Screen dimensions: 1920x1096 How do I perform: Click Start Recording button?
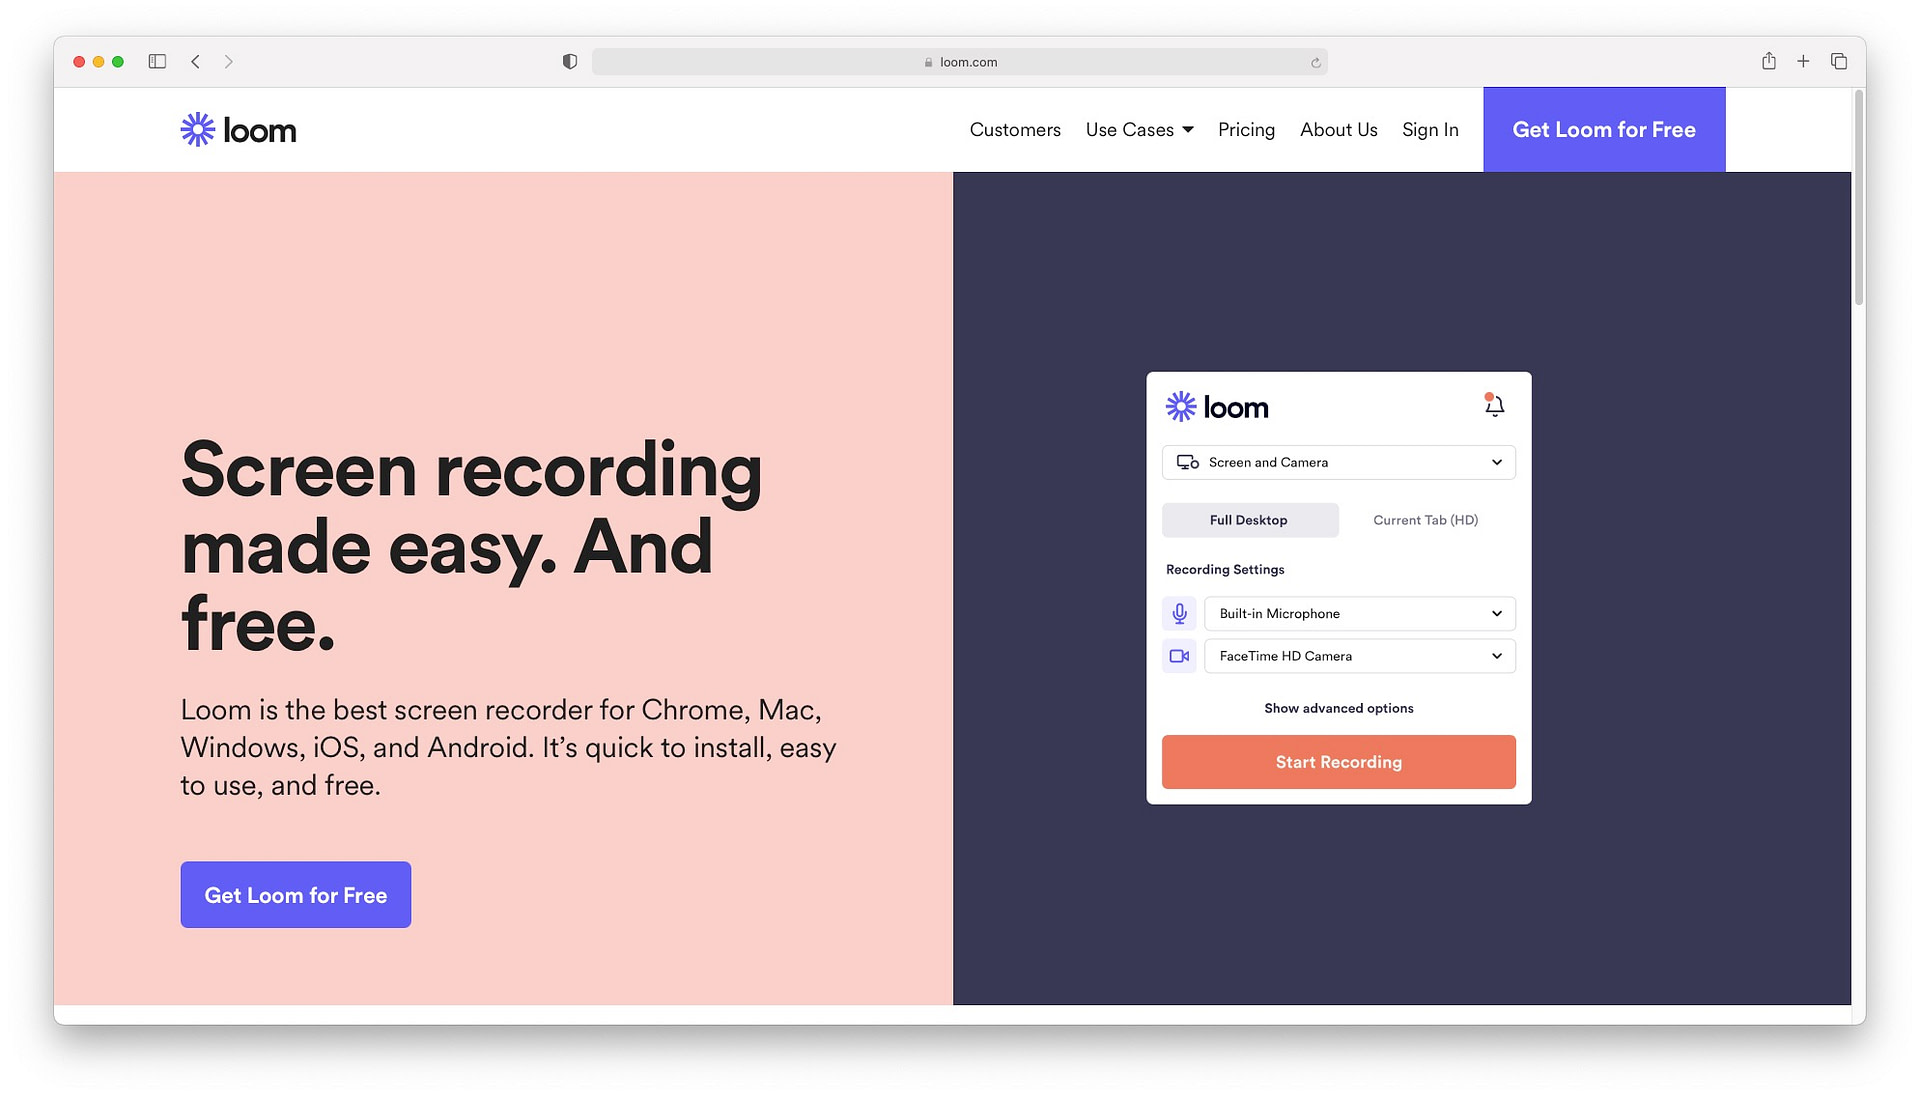coord(1338,762)
